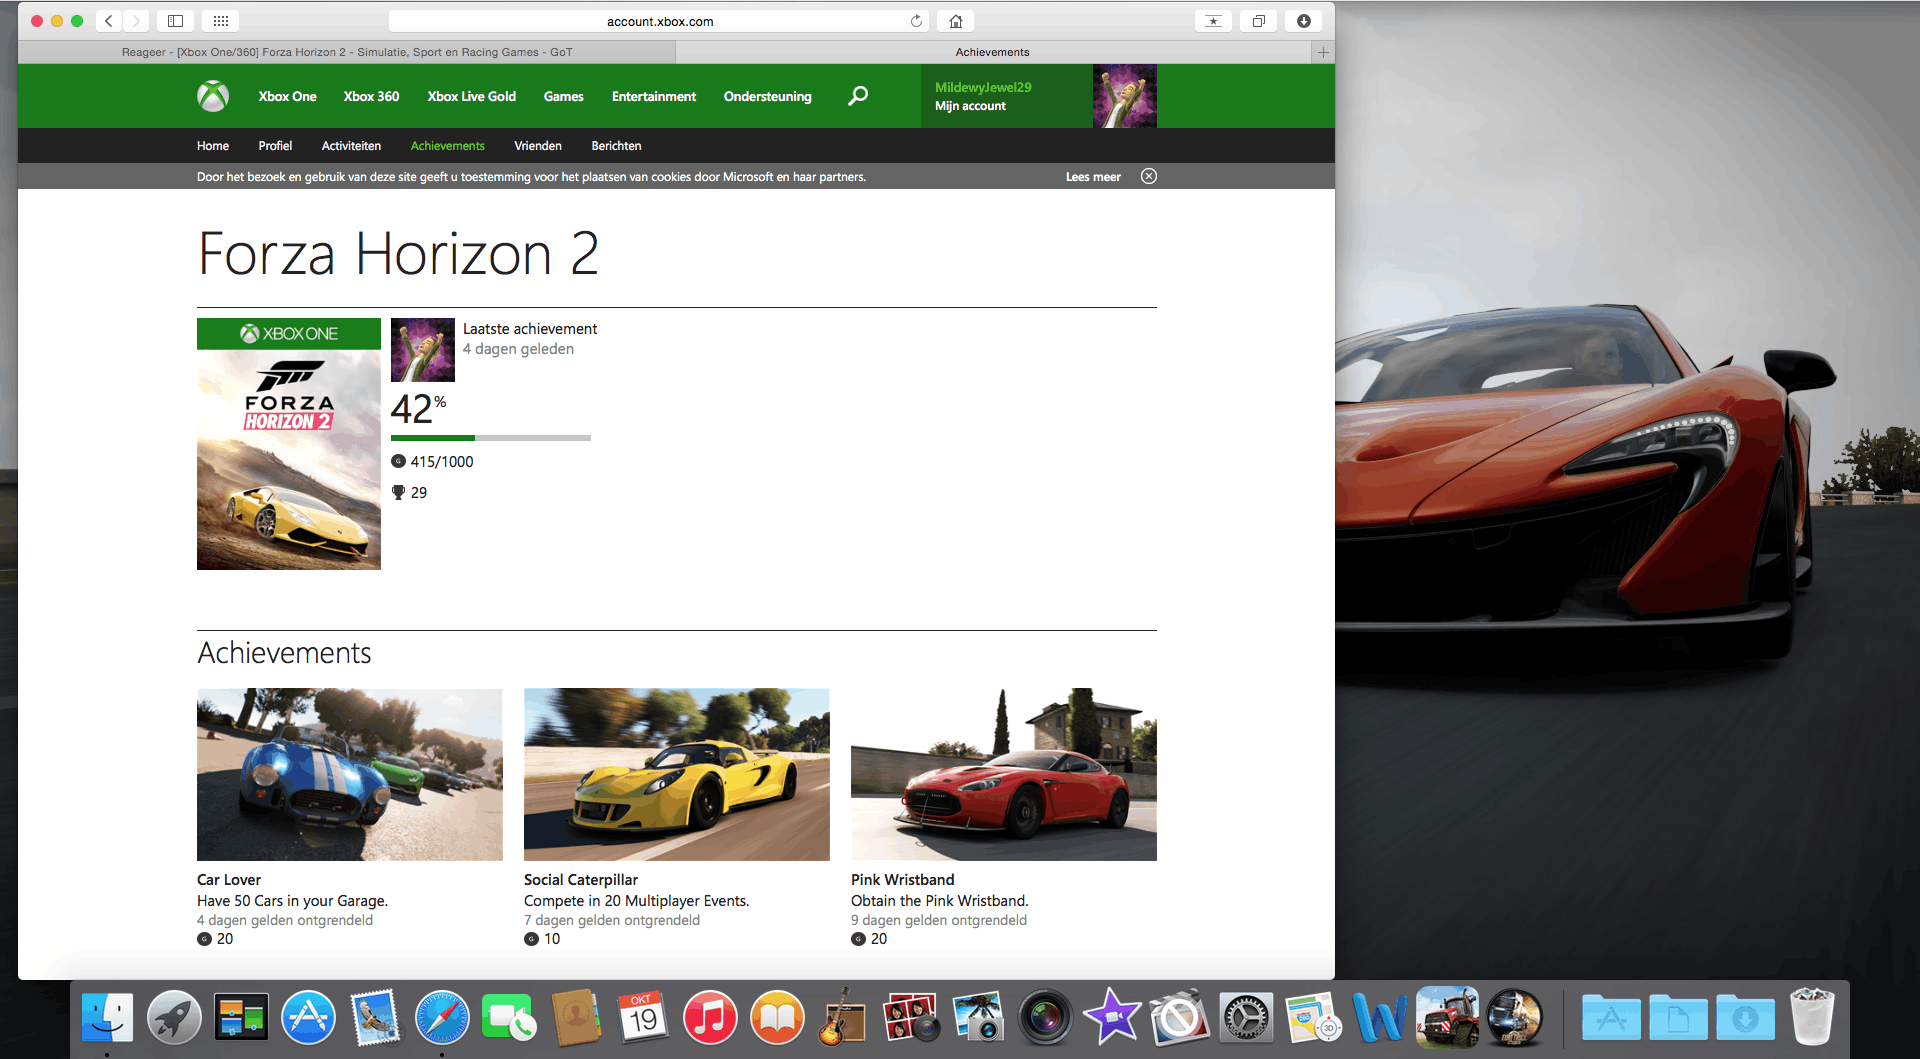Click the 415/1000 gamerscore value
The image size is (1920, 1059).
(x=442, y=462)
